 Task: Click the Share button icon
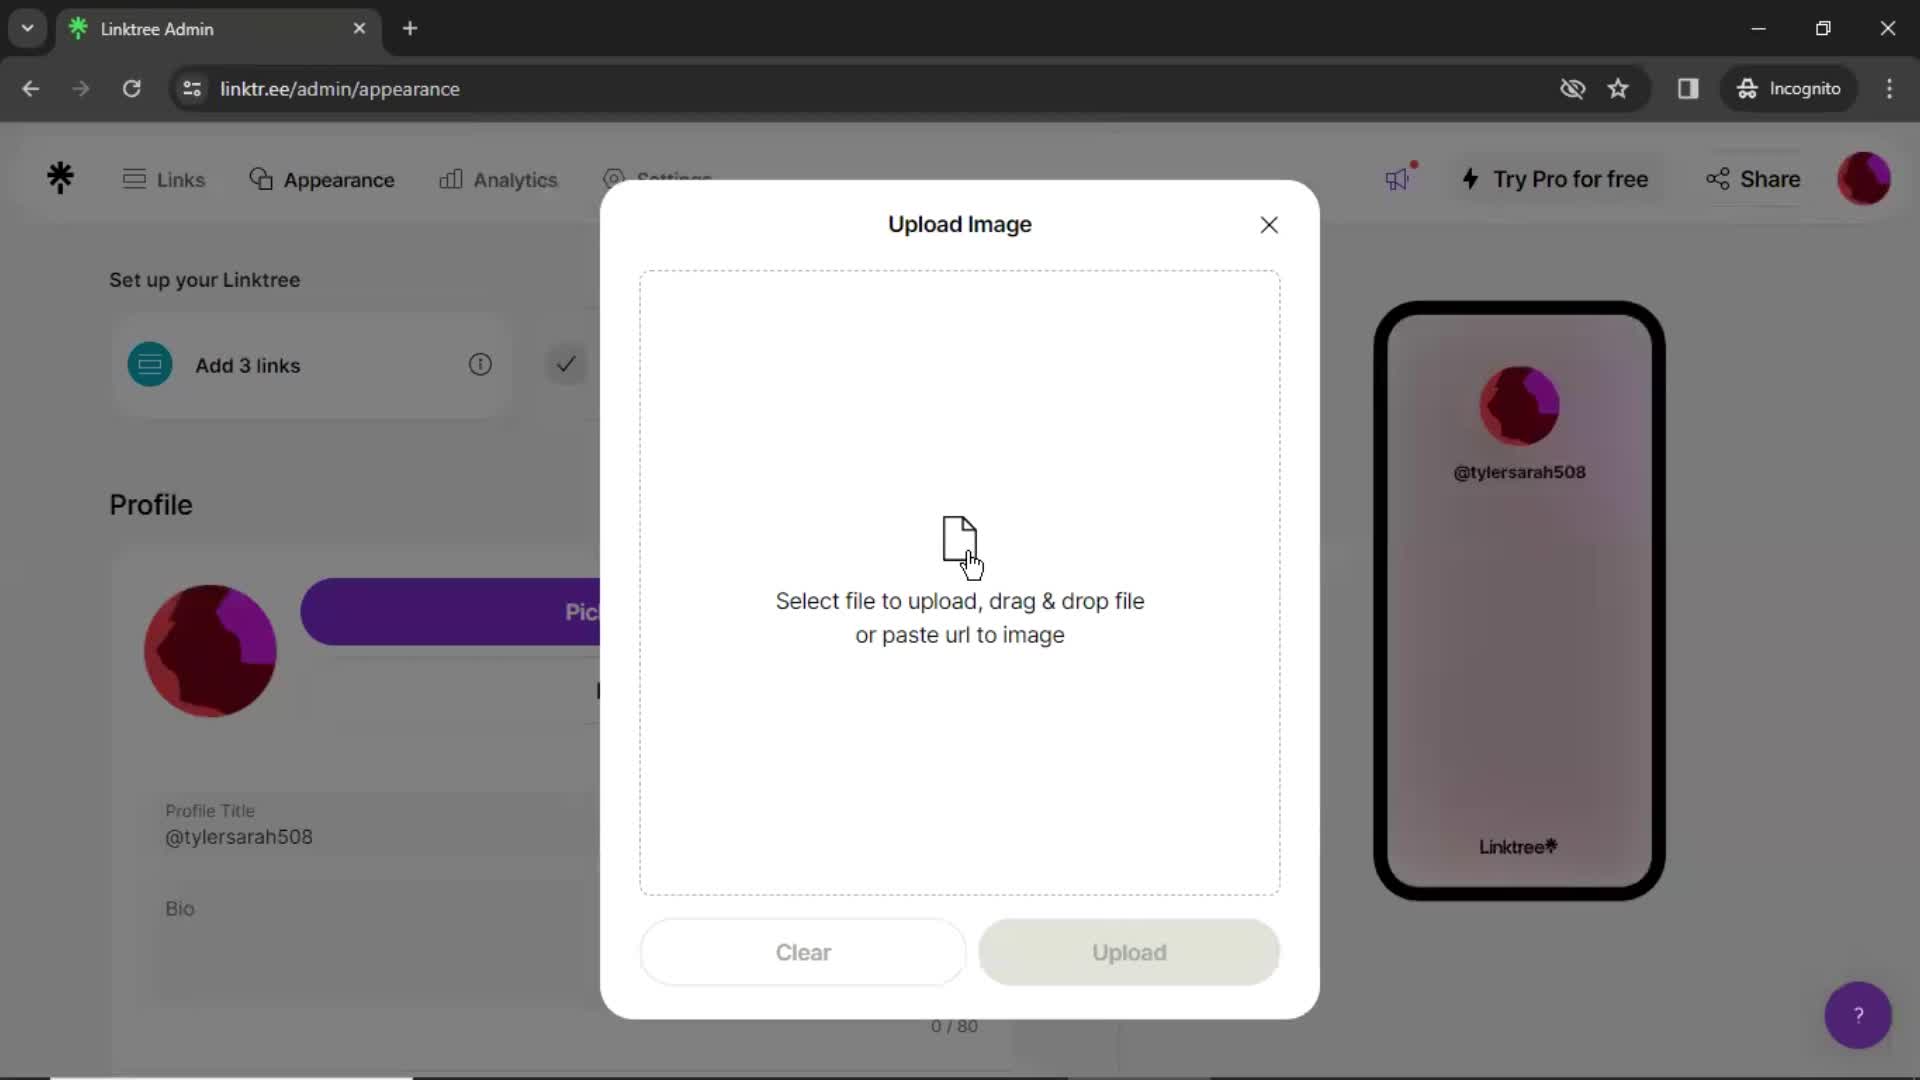coord(1720,179)
